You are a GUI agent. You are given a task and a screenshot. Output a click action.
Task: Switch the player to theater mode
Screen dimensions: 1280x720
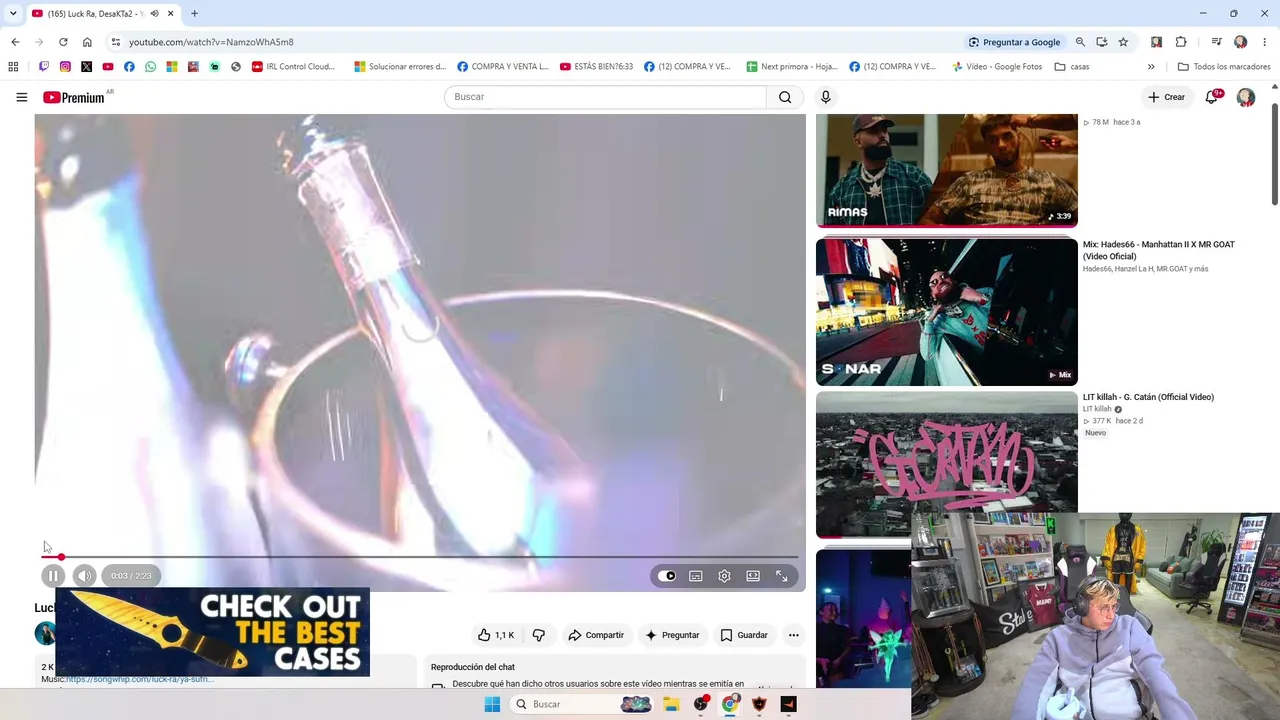tap(753, 576)
